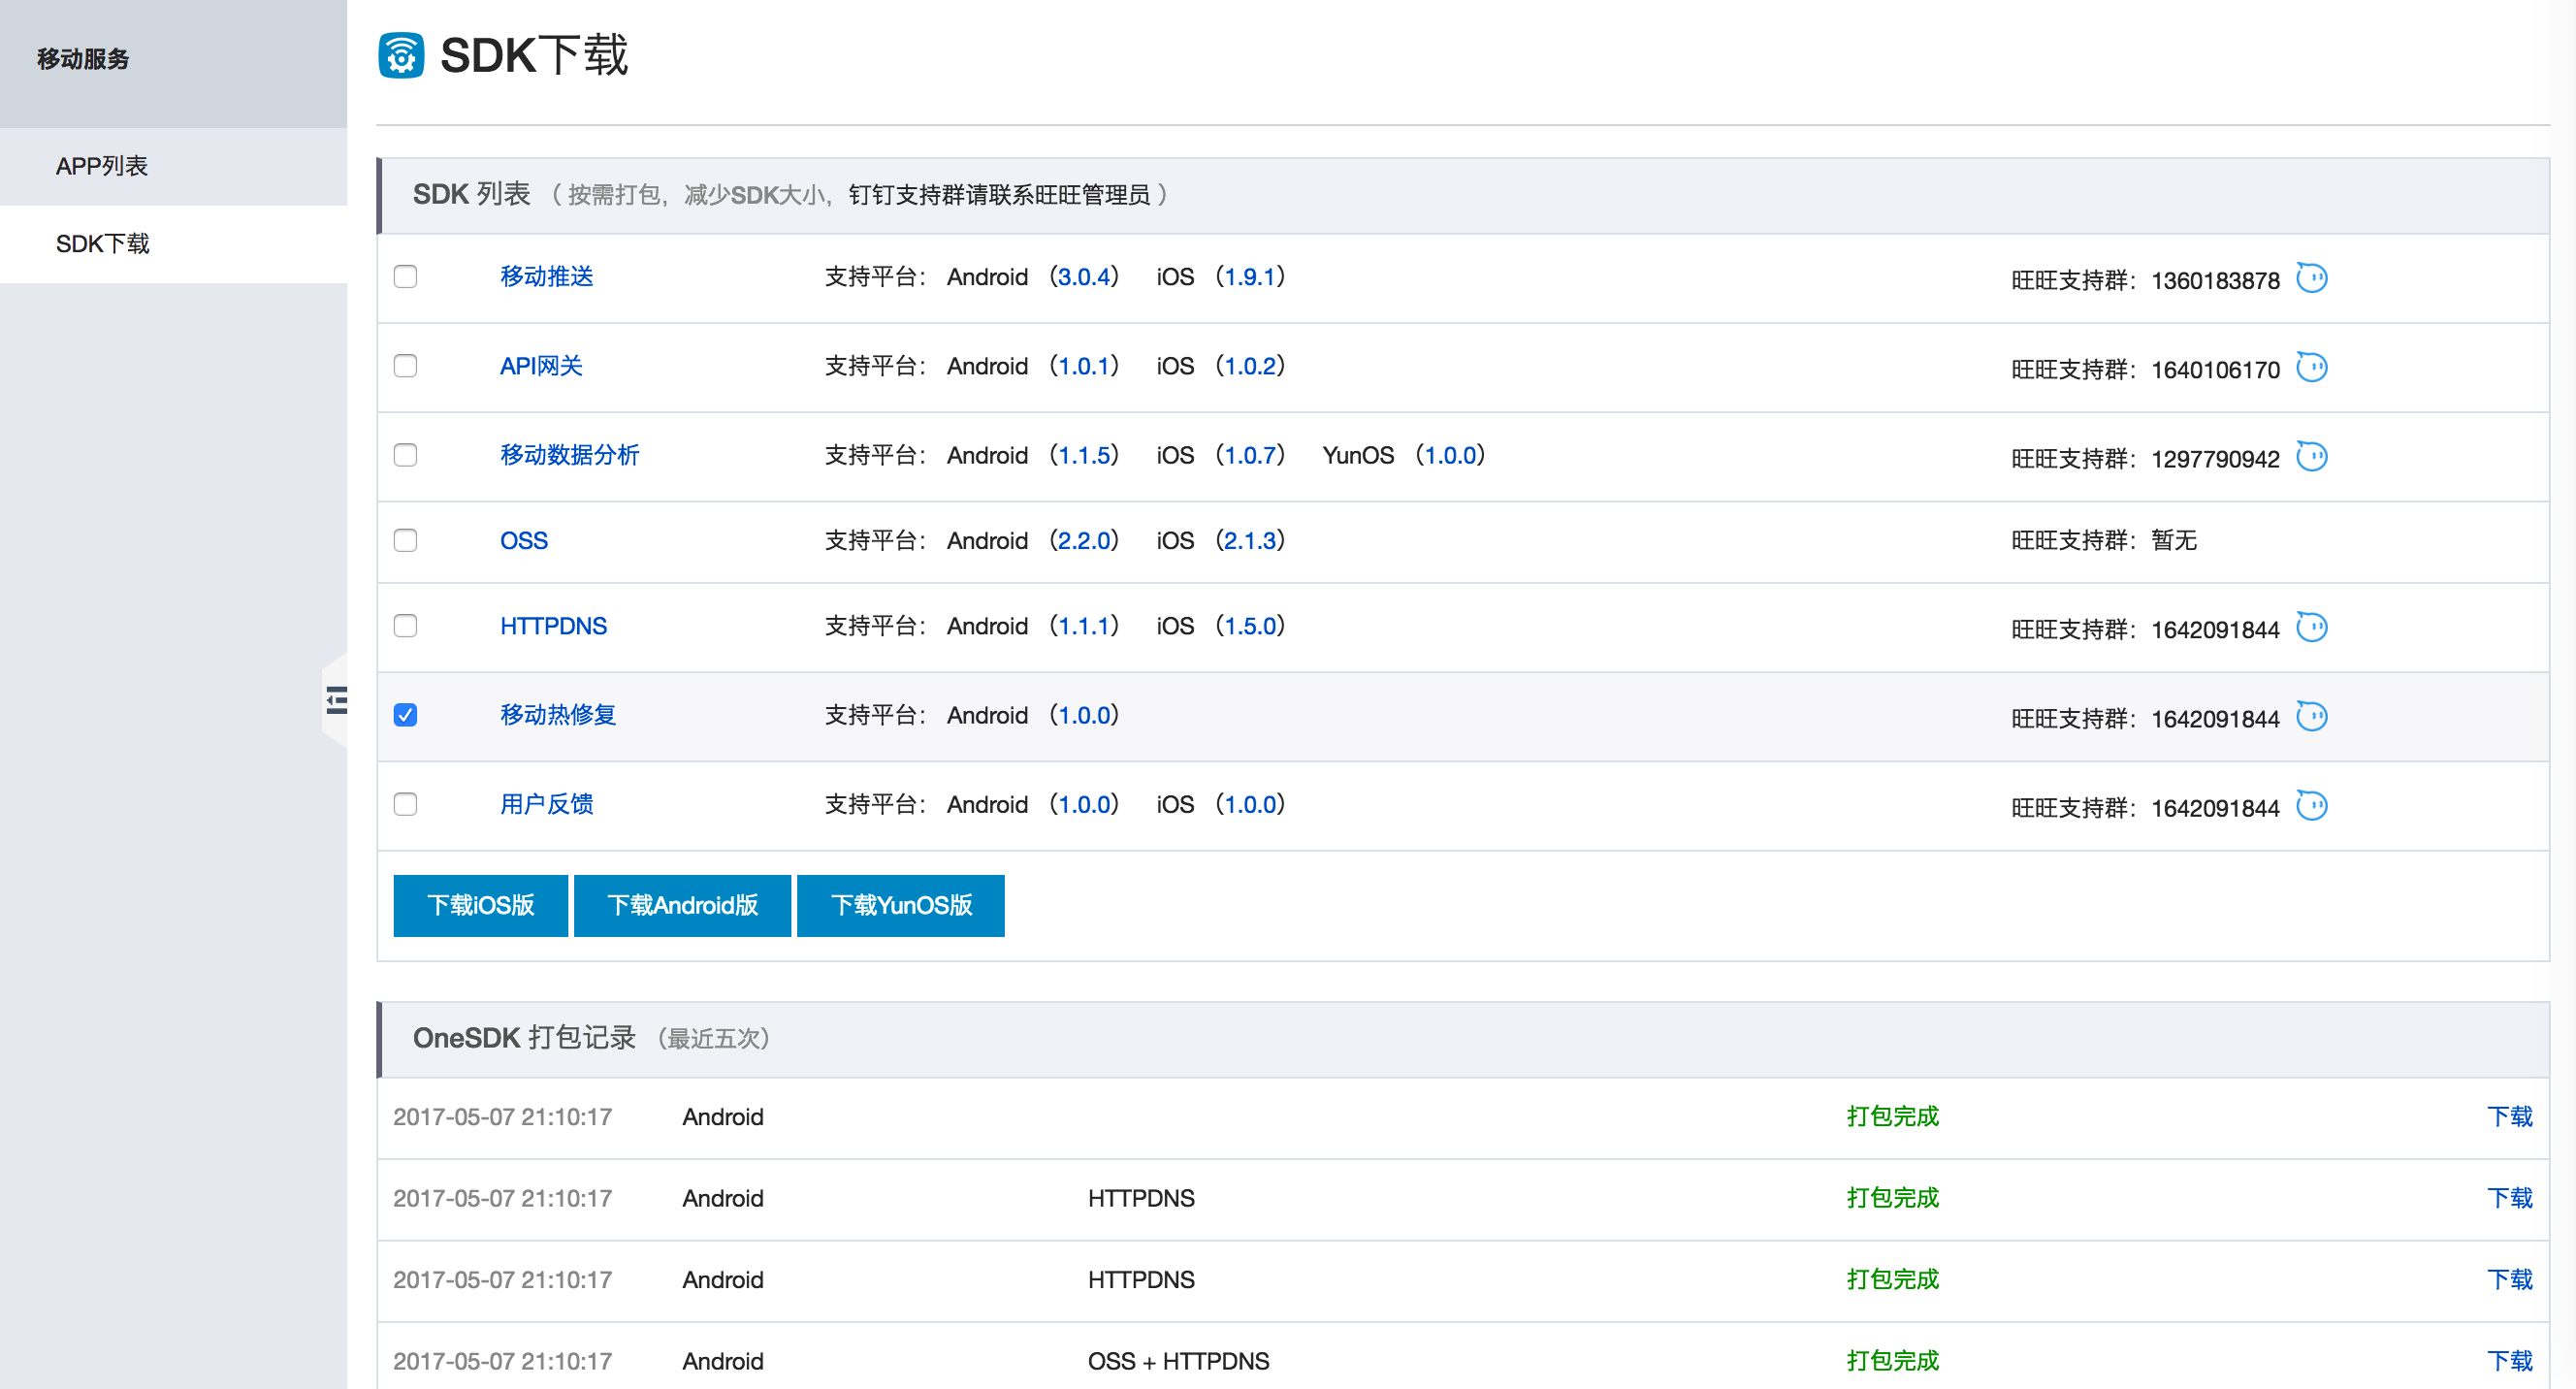
Task: Open the Wangwang chat for 移动数据分析 support group
Action: tap(2313, 456)
